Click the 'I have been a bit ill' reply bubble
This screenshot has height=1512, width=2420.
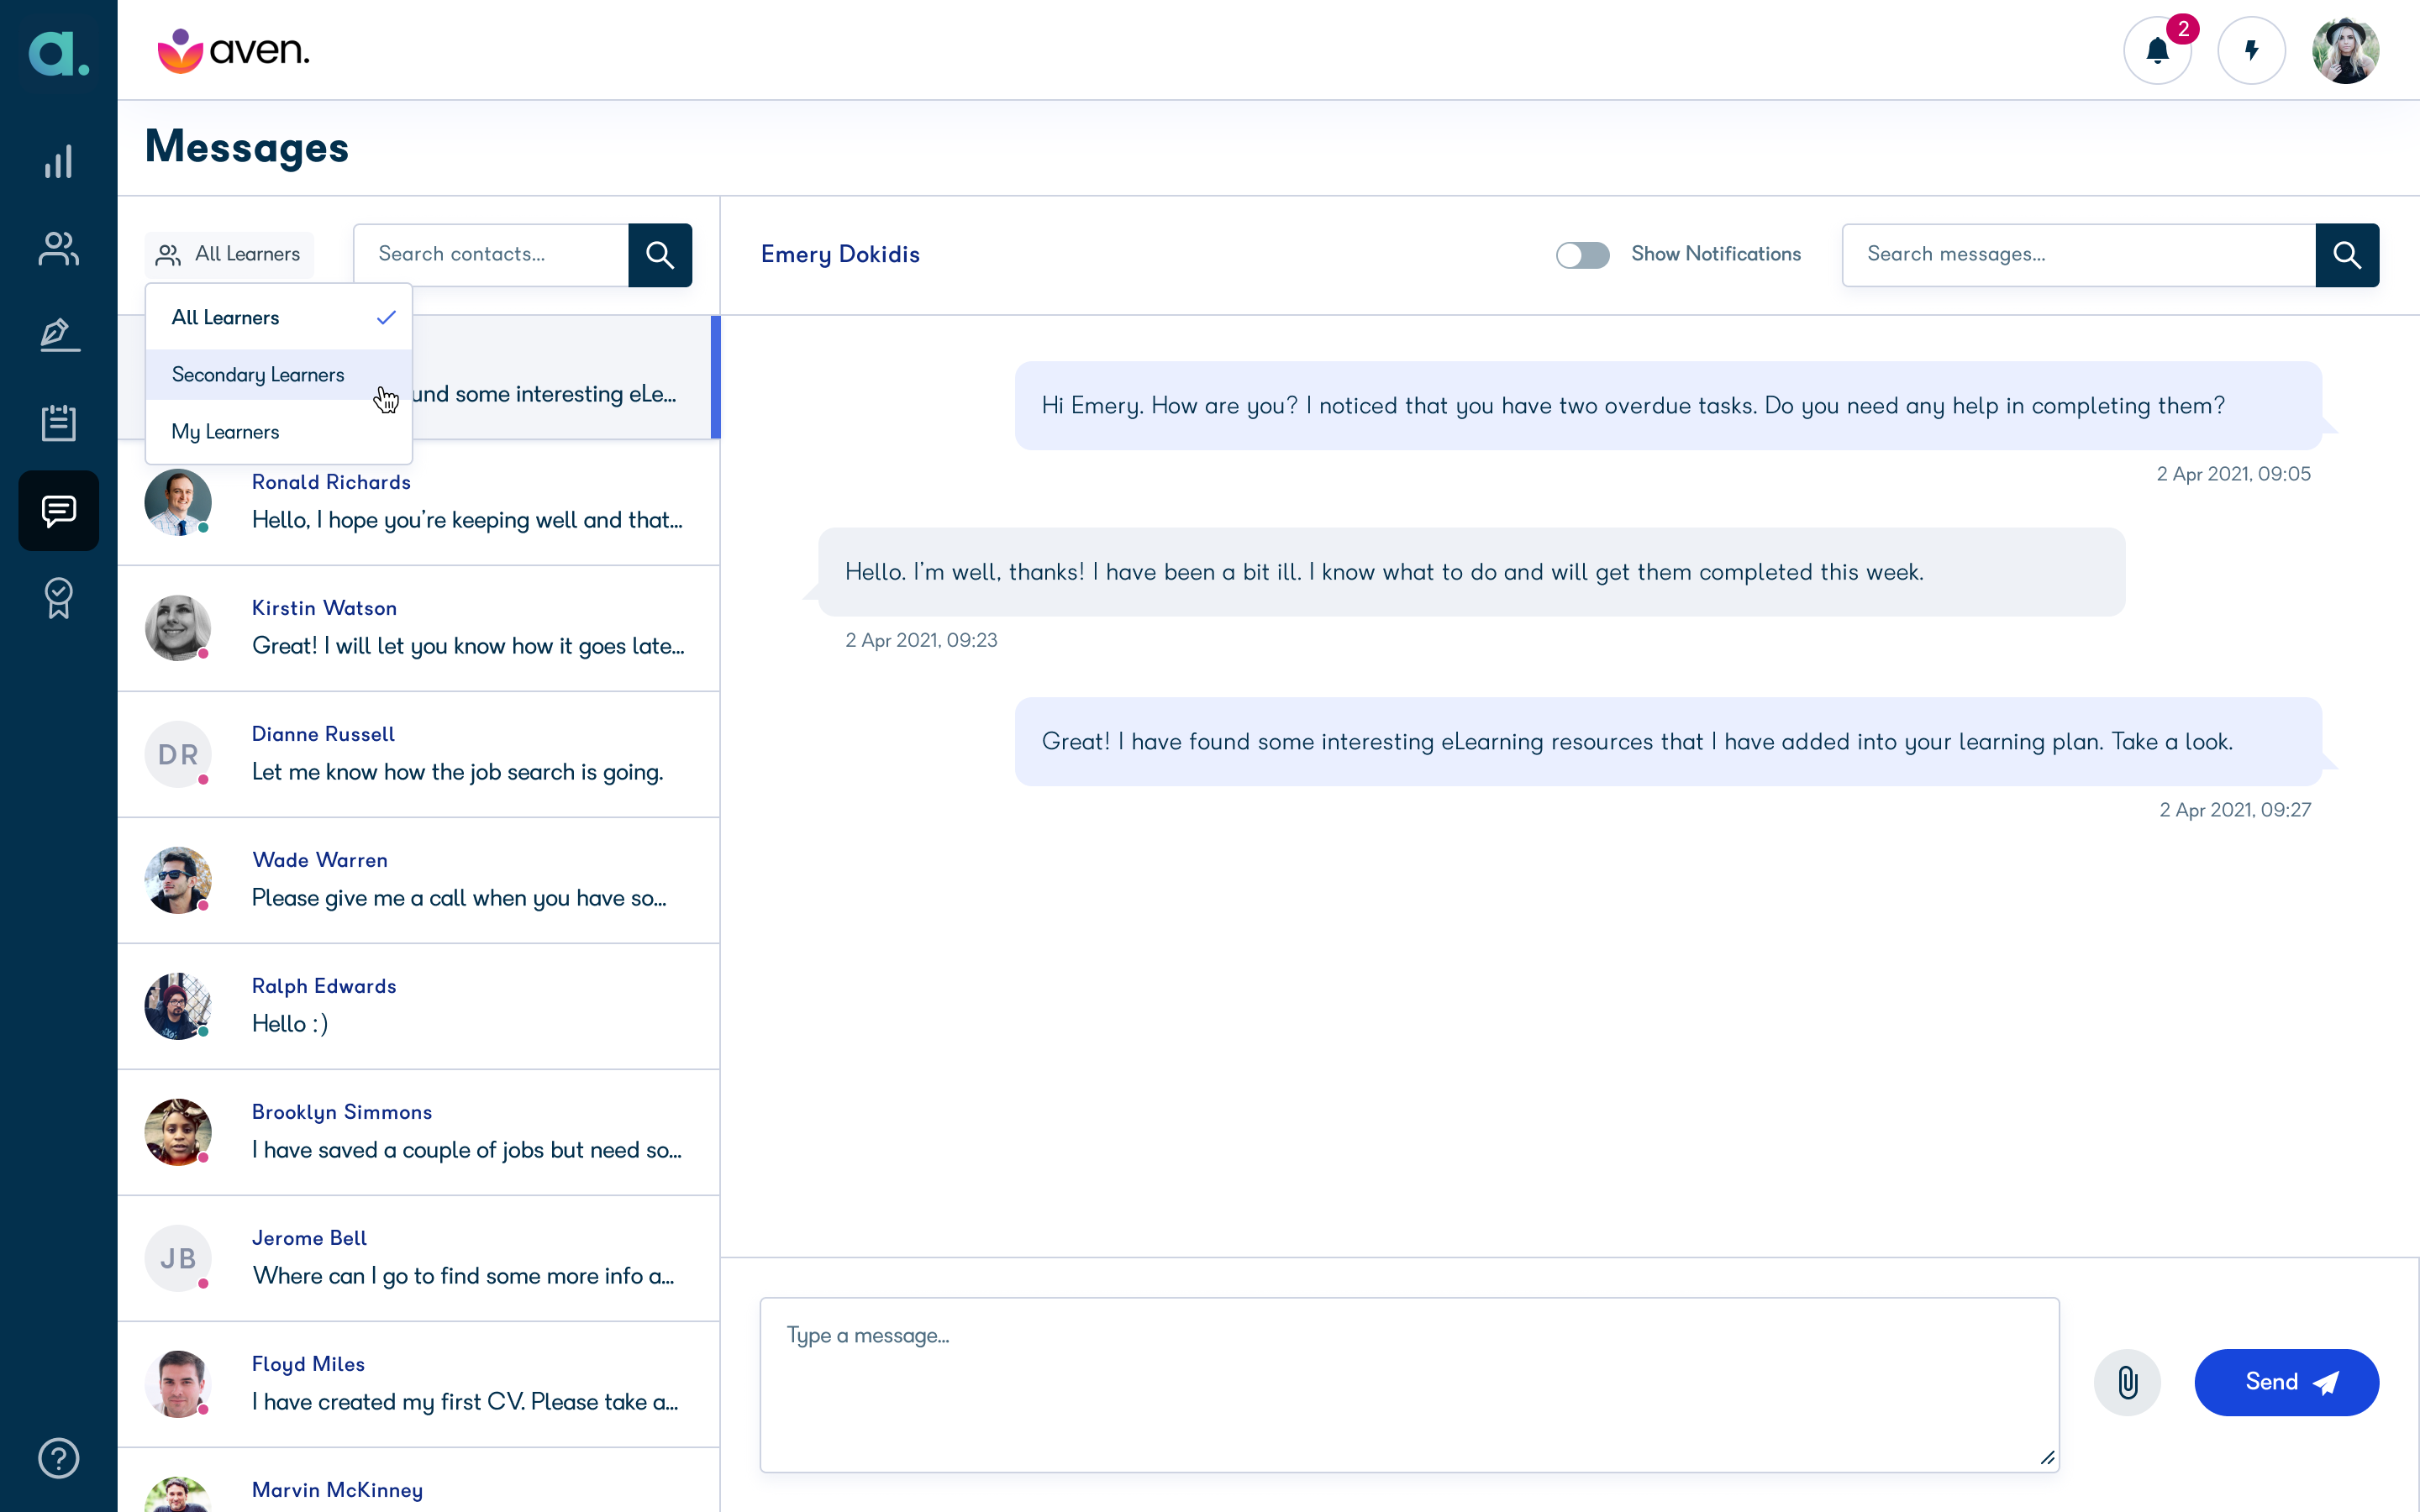(1471, 572)
